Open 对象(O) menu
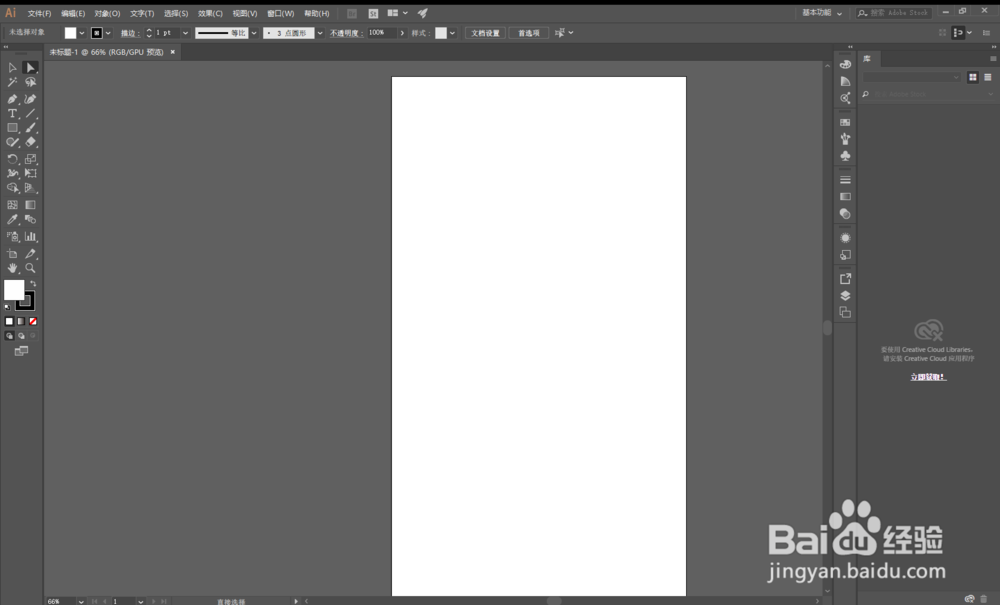 (x=107, y=13)
